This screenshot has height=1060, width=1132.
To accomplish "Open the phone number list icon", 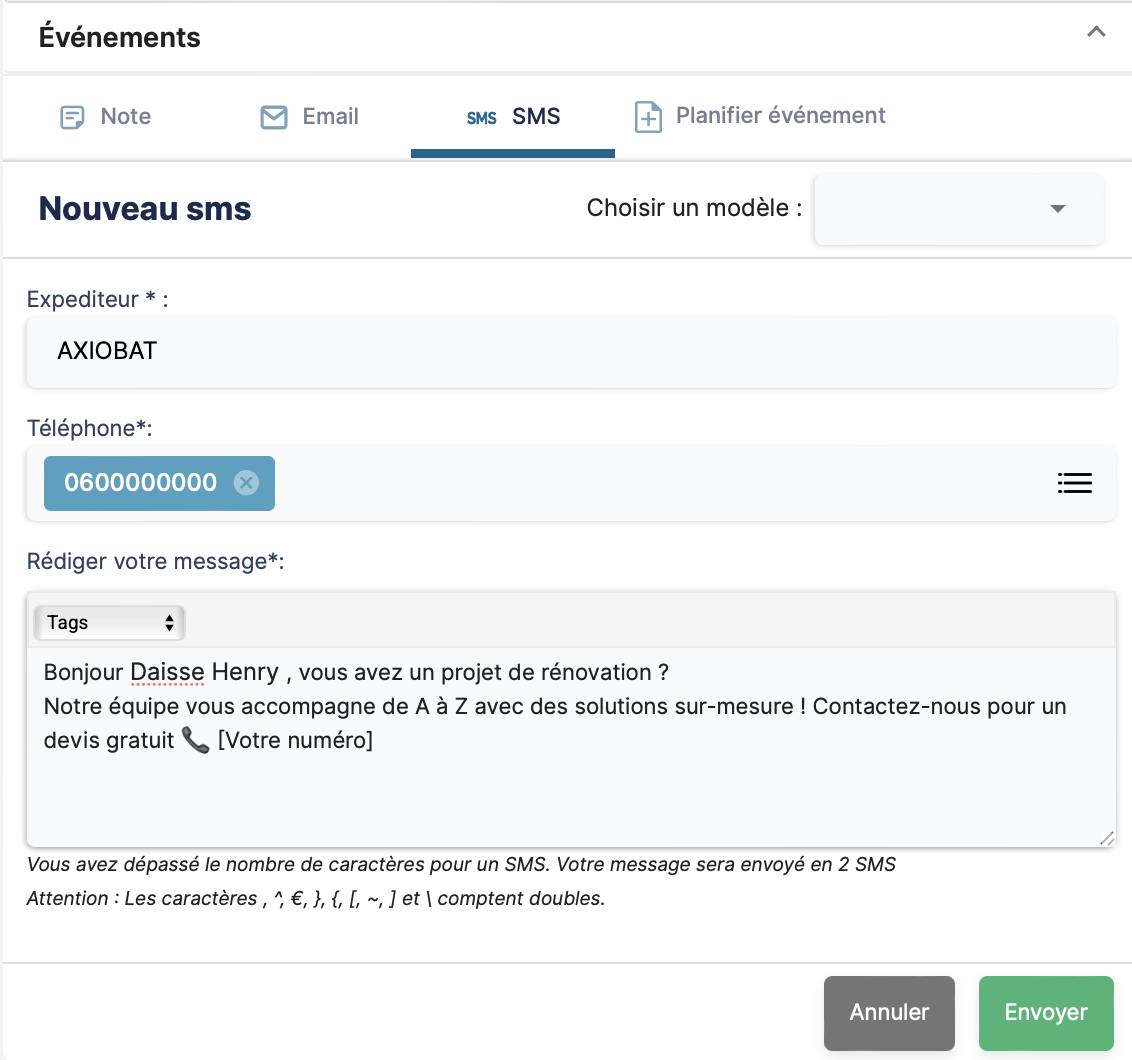I will pyautogui.click(x=1074, y=483).
